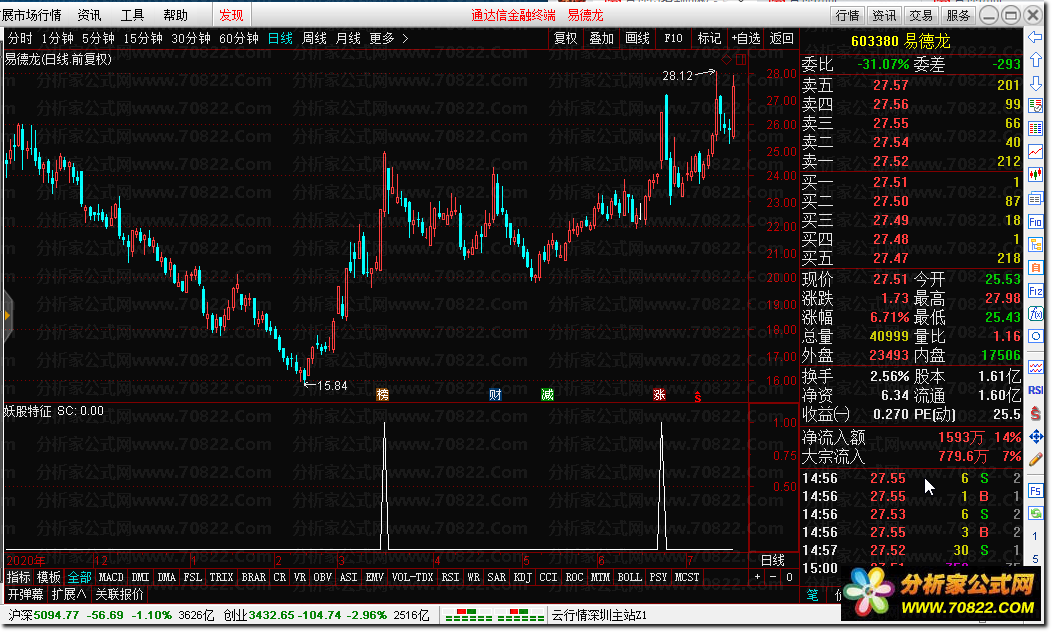
Task: Select the pencil drawing tool
Action: (x=1036, y=459)
